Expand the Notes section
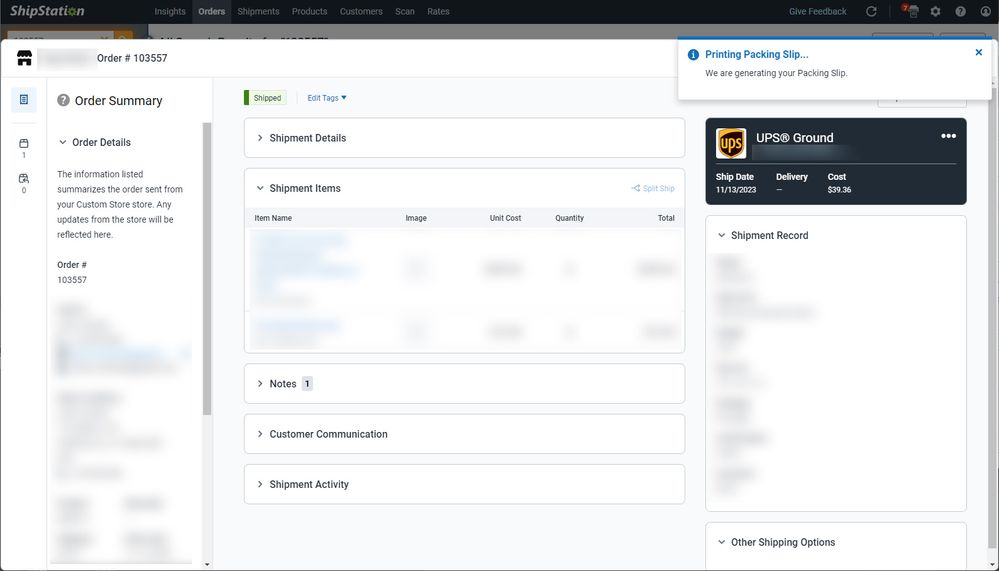Screen dimensions: 999x571 (282, 384)
